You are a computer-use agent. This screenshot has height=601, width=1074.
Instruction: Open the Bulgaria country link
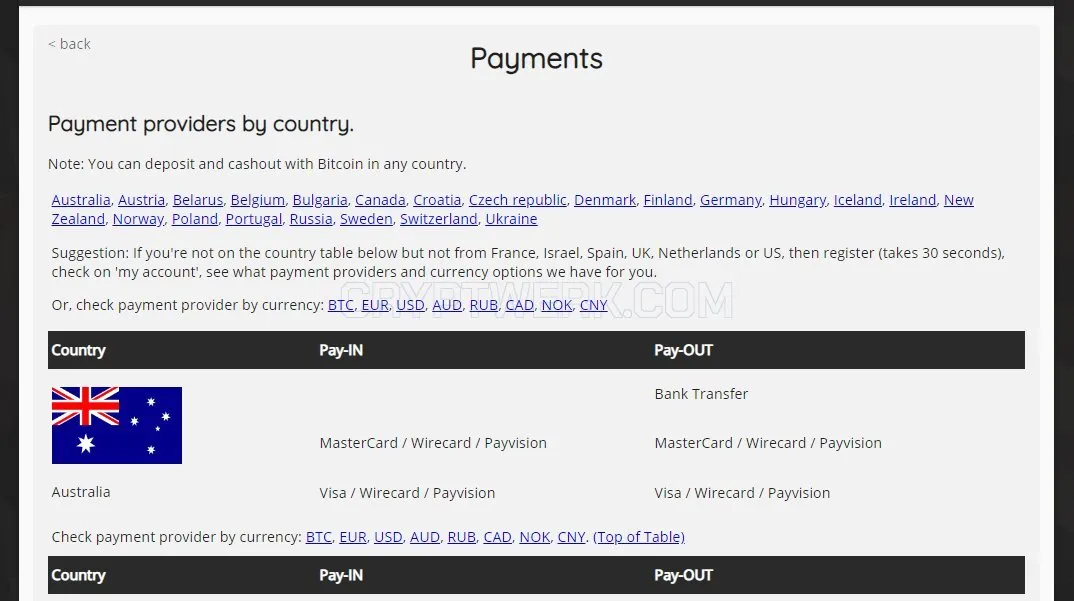tap(320, 200)
